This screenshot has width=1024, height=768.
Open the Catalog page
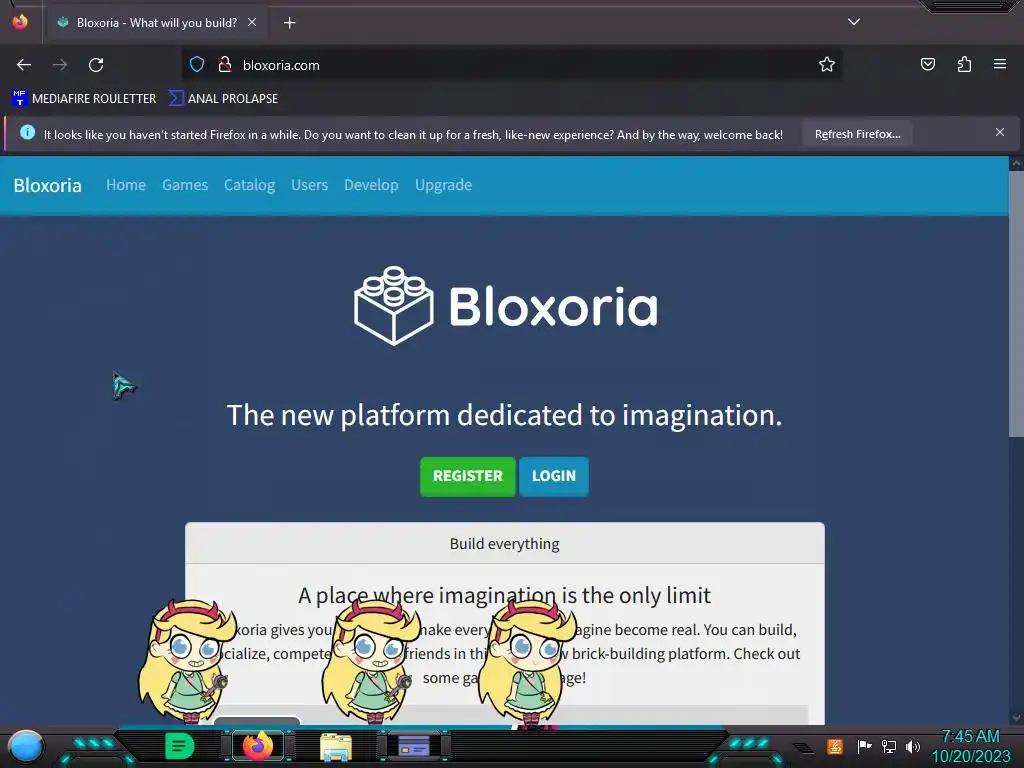click(249, 185)
